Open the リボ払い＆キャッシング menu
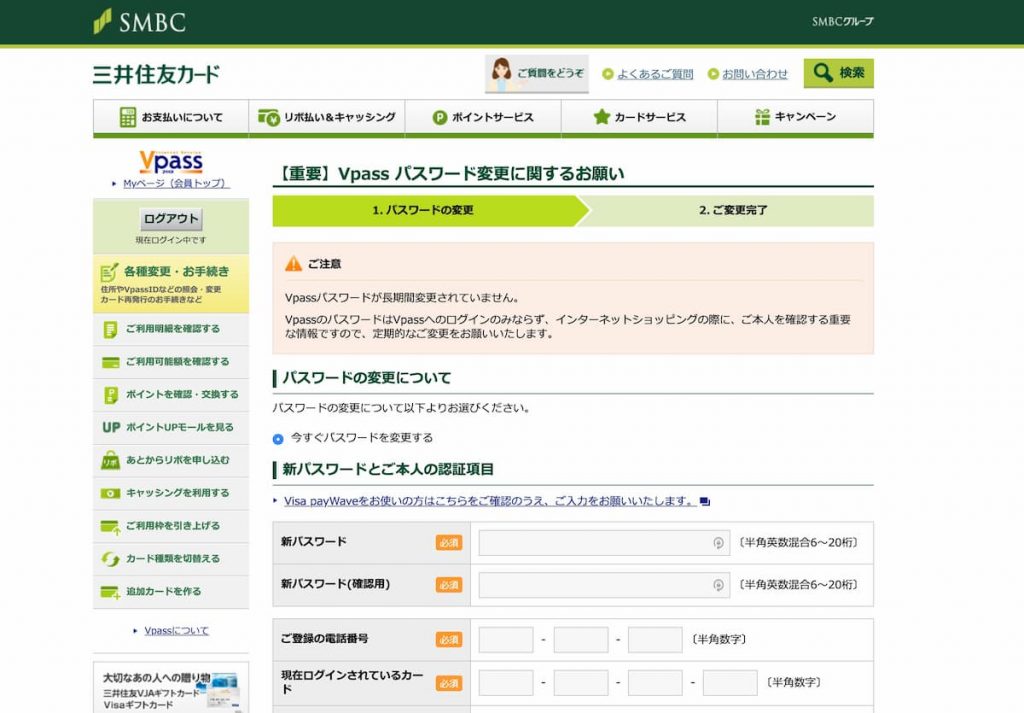1024x713 pixels. click(327, 117)
